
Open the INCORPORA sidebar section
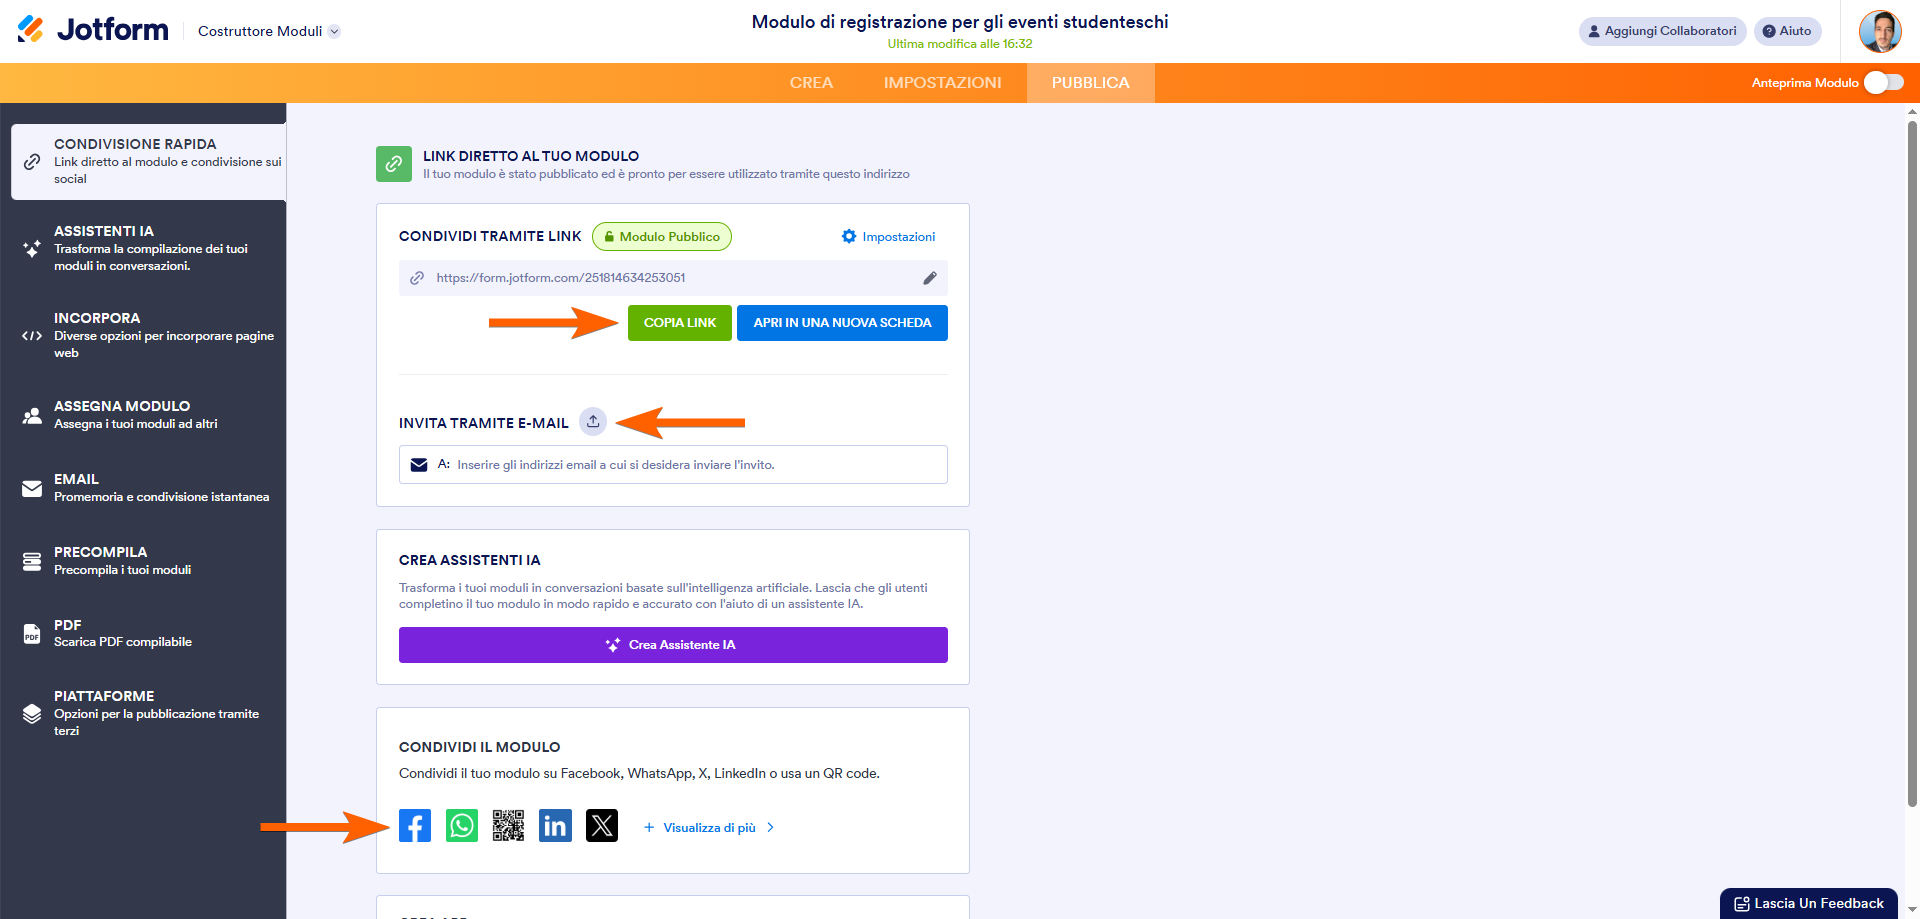coord(148,335)
